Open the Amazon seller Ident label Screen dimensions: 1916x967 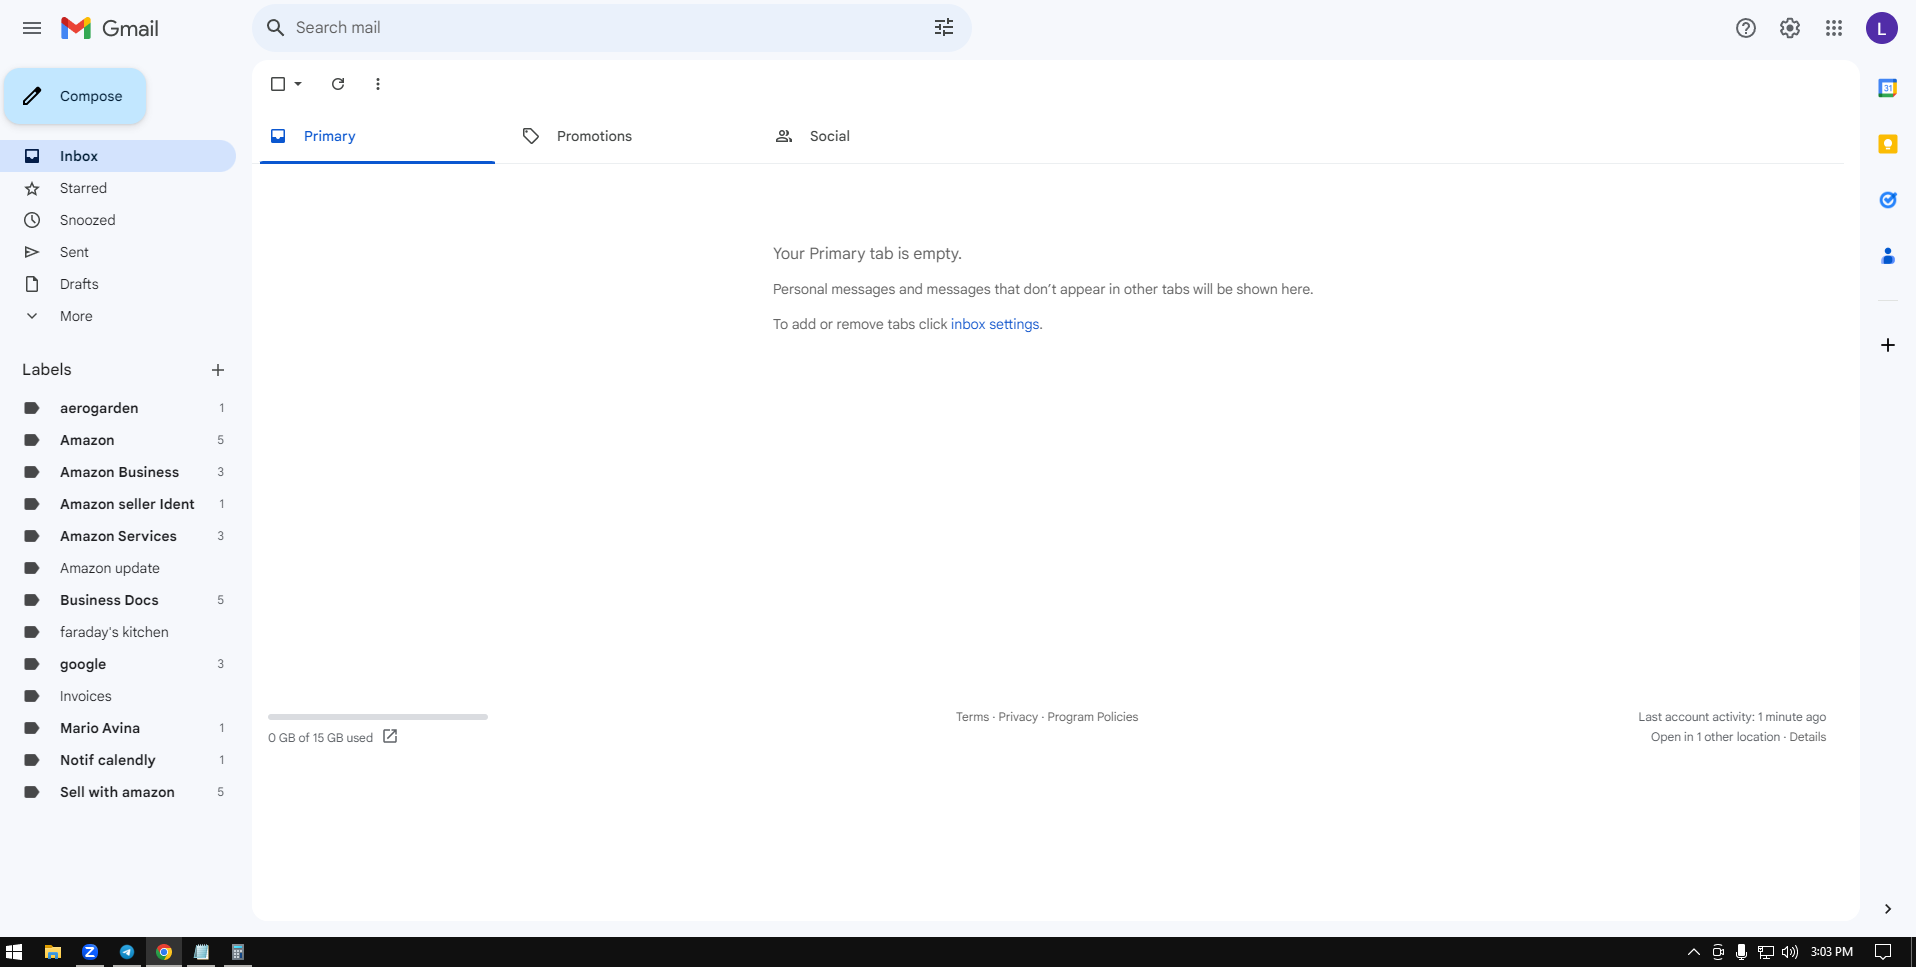118,504
